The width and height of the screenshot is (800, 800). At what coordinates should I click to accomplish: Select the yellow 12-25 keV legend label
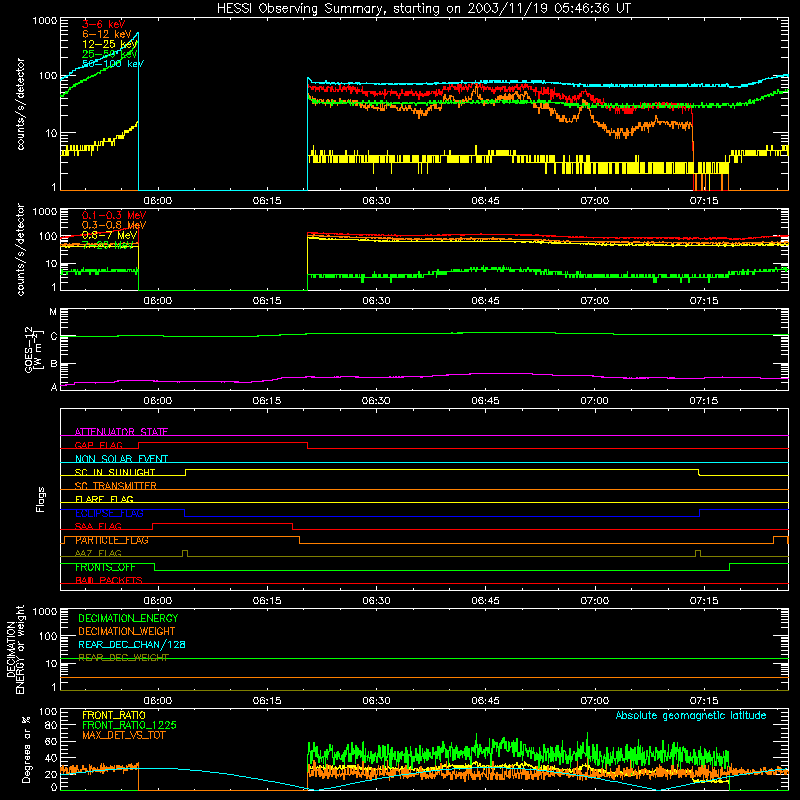(110, 44)
